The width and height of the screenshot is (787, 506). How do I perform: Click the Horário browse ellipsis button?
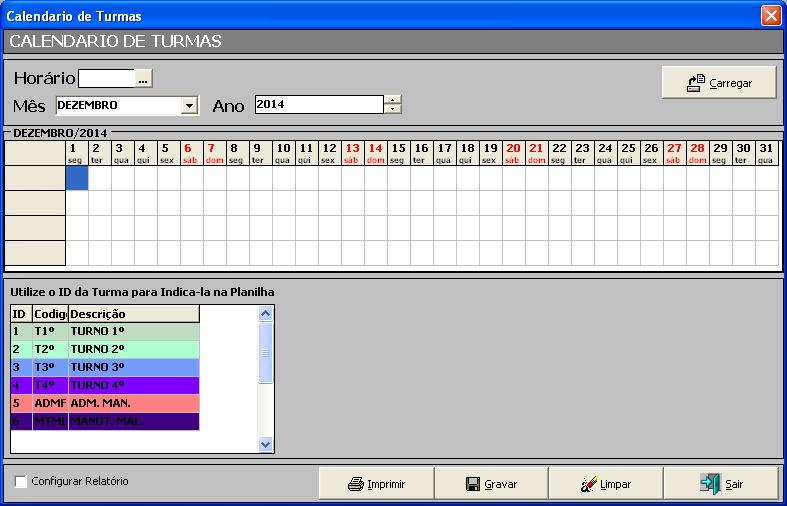click(x=143, y=78)
